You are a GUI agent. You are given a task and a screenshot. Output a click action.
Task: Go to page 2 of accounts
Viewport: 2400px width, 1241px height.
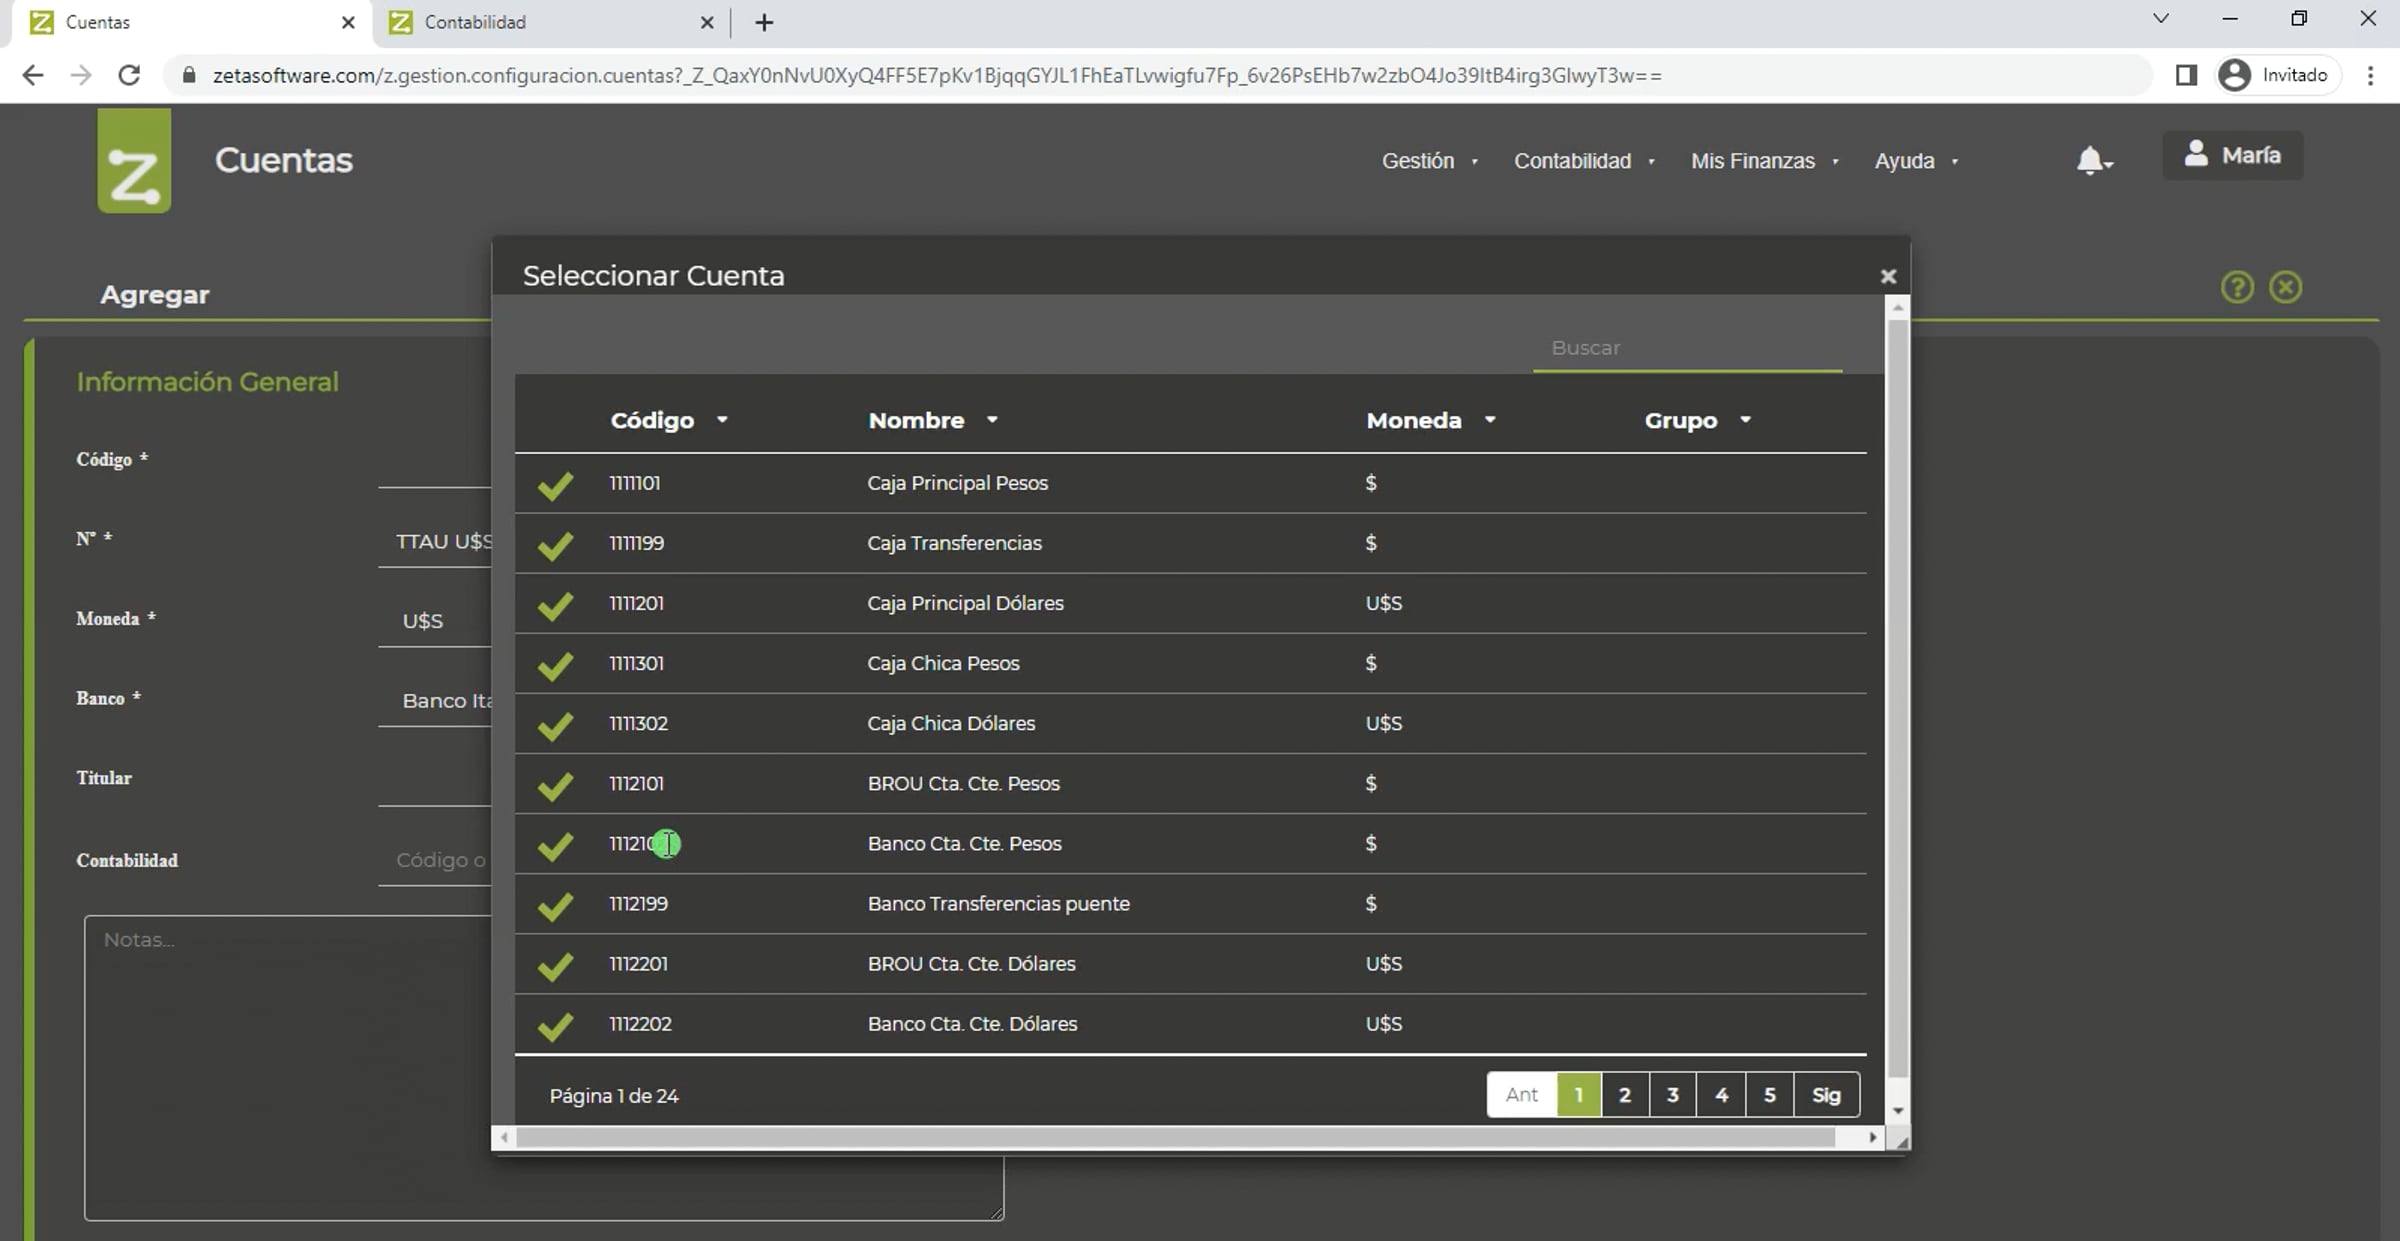[x=1625, y=1095]
